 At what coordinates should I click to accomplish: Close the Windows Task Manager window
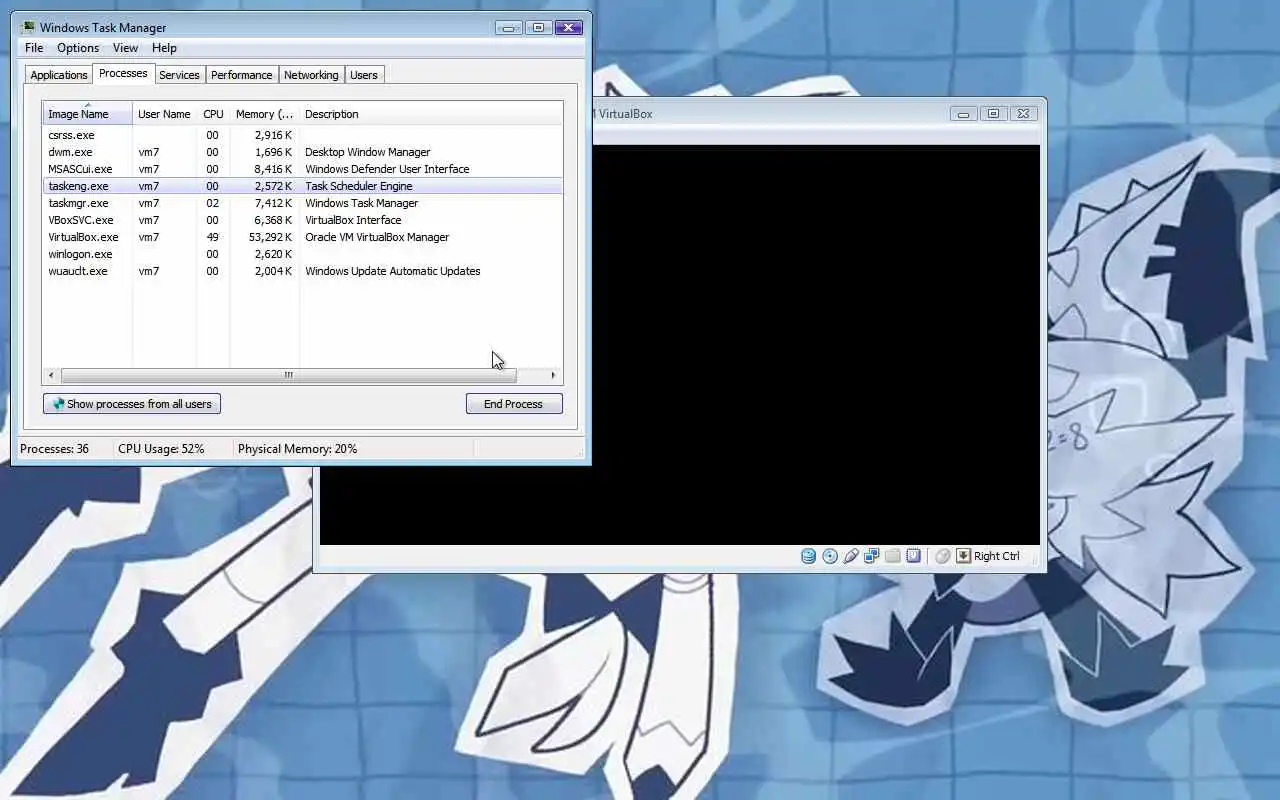568,28
